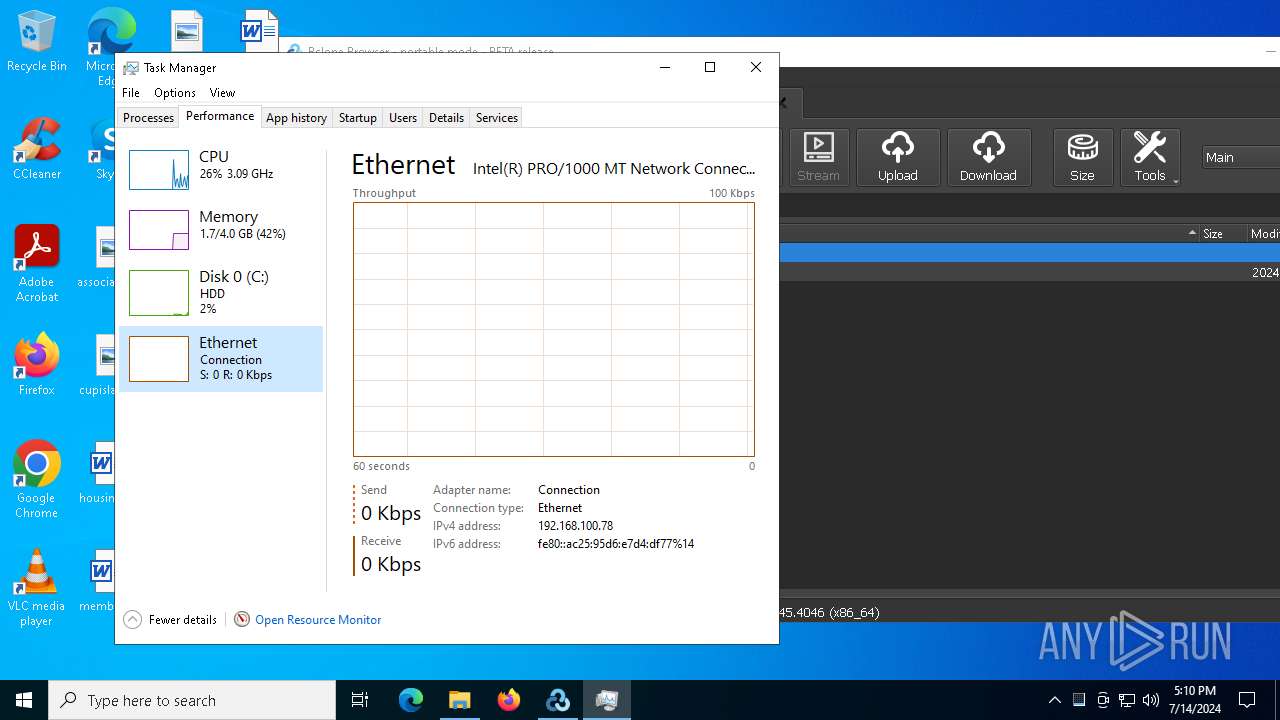Switch to the Details tab
Viewport: 1280px width, 720px height.
pos(446,117)
